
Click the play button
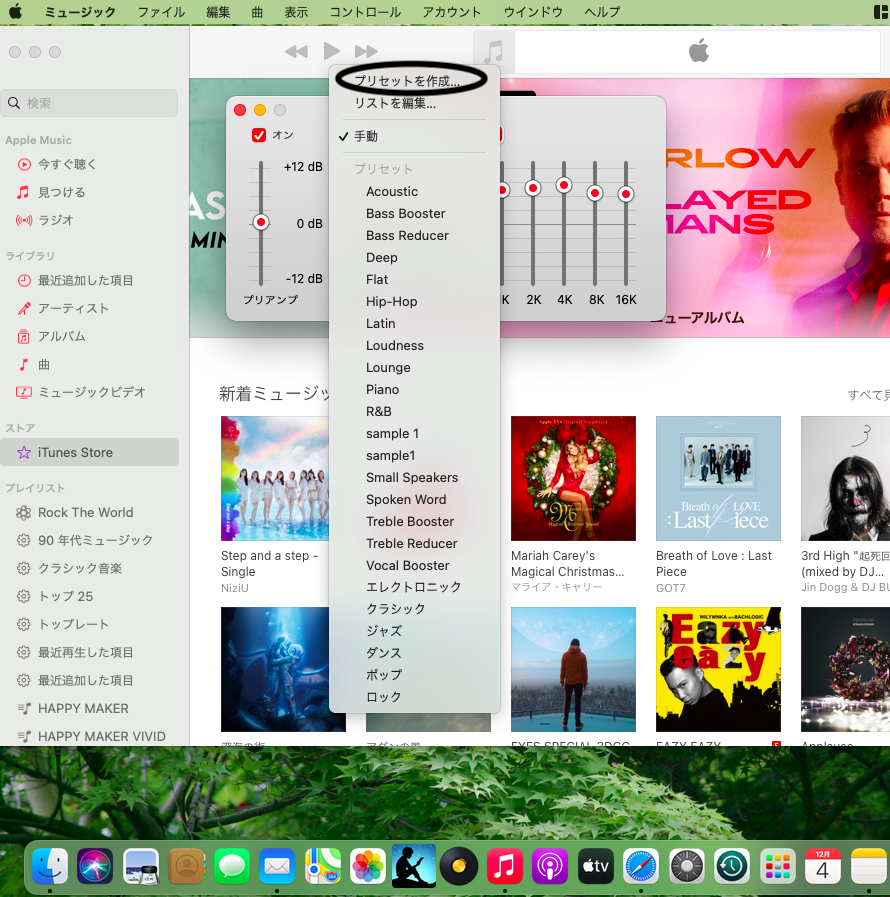pos(331,51)
